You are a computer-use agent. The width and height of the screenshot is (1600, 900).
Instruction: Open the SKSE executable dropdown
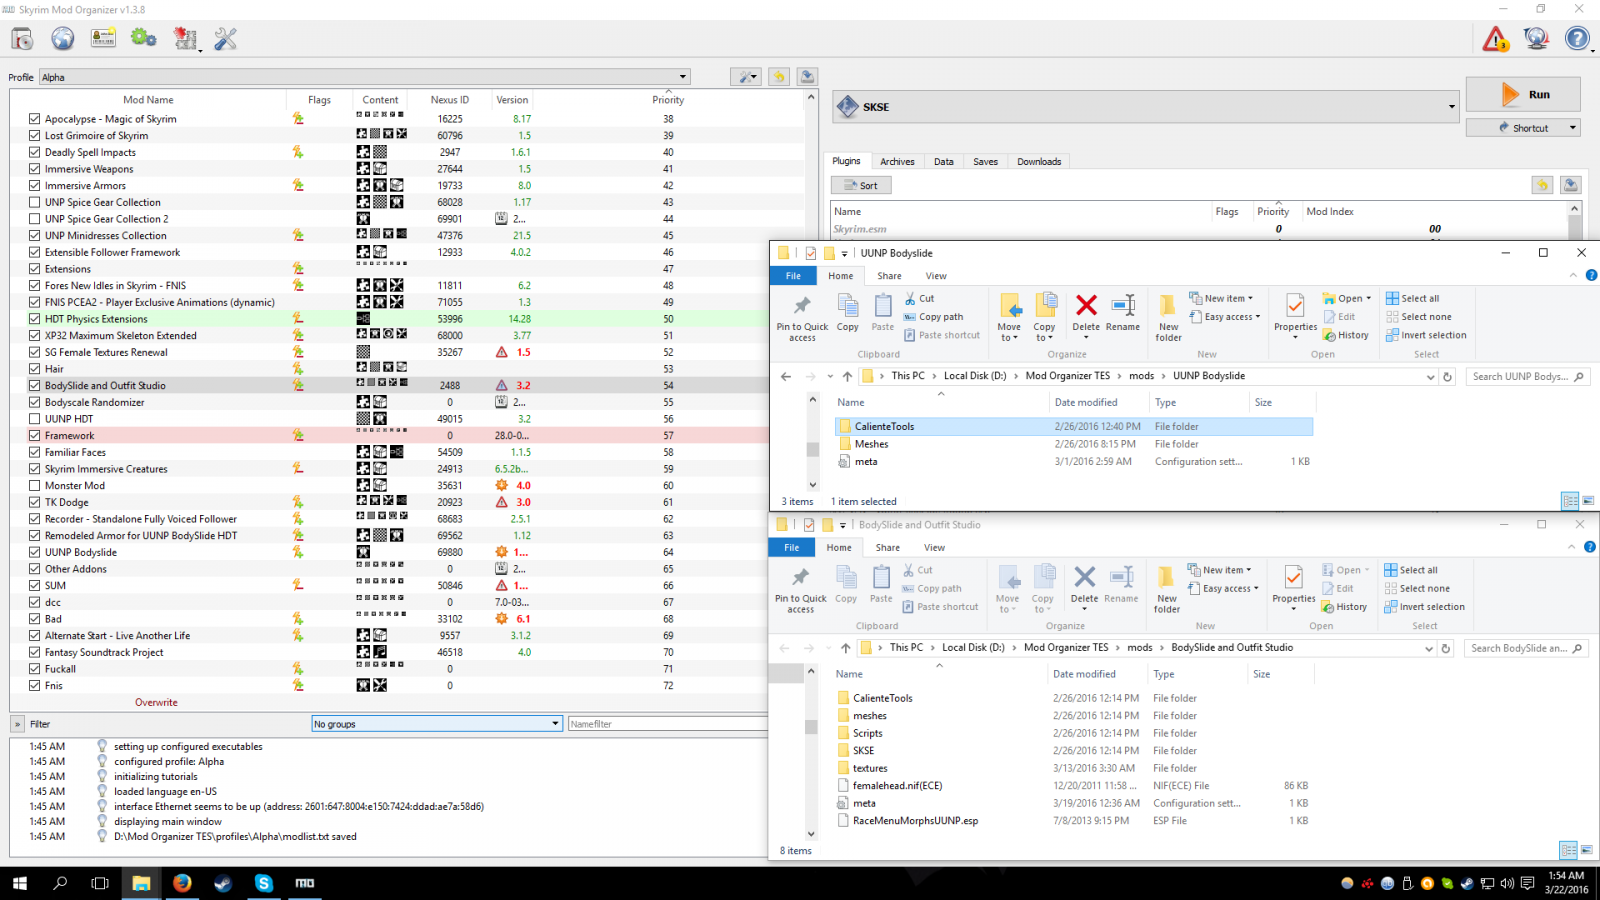click(x=1146, y=107)
